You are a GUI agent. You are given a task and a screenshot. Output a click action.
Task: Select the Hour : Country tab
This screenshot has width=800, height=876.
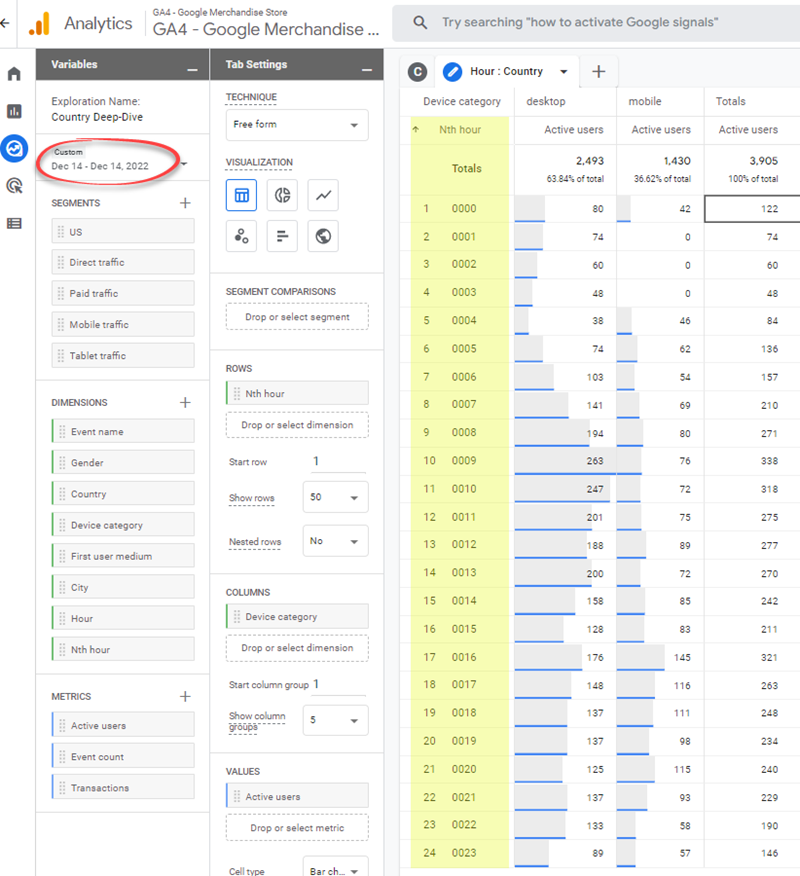point(506,72)
